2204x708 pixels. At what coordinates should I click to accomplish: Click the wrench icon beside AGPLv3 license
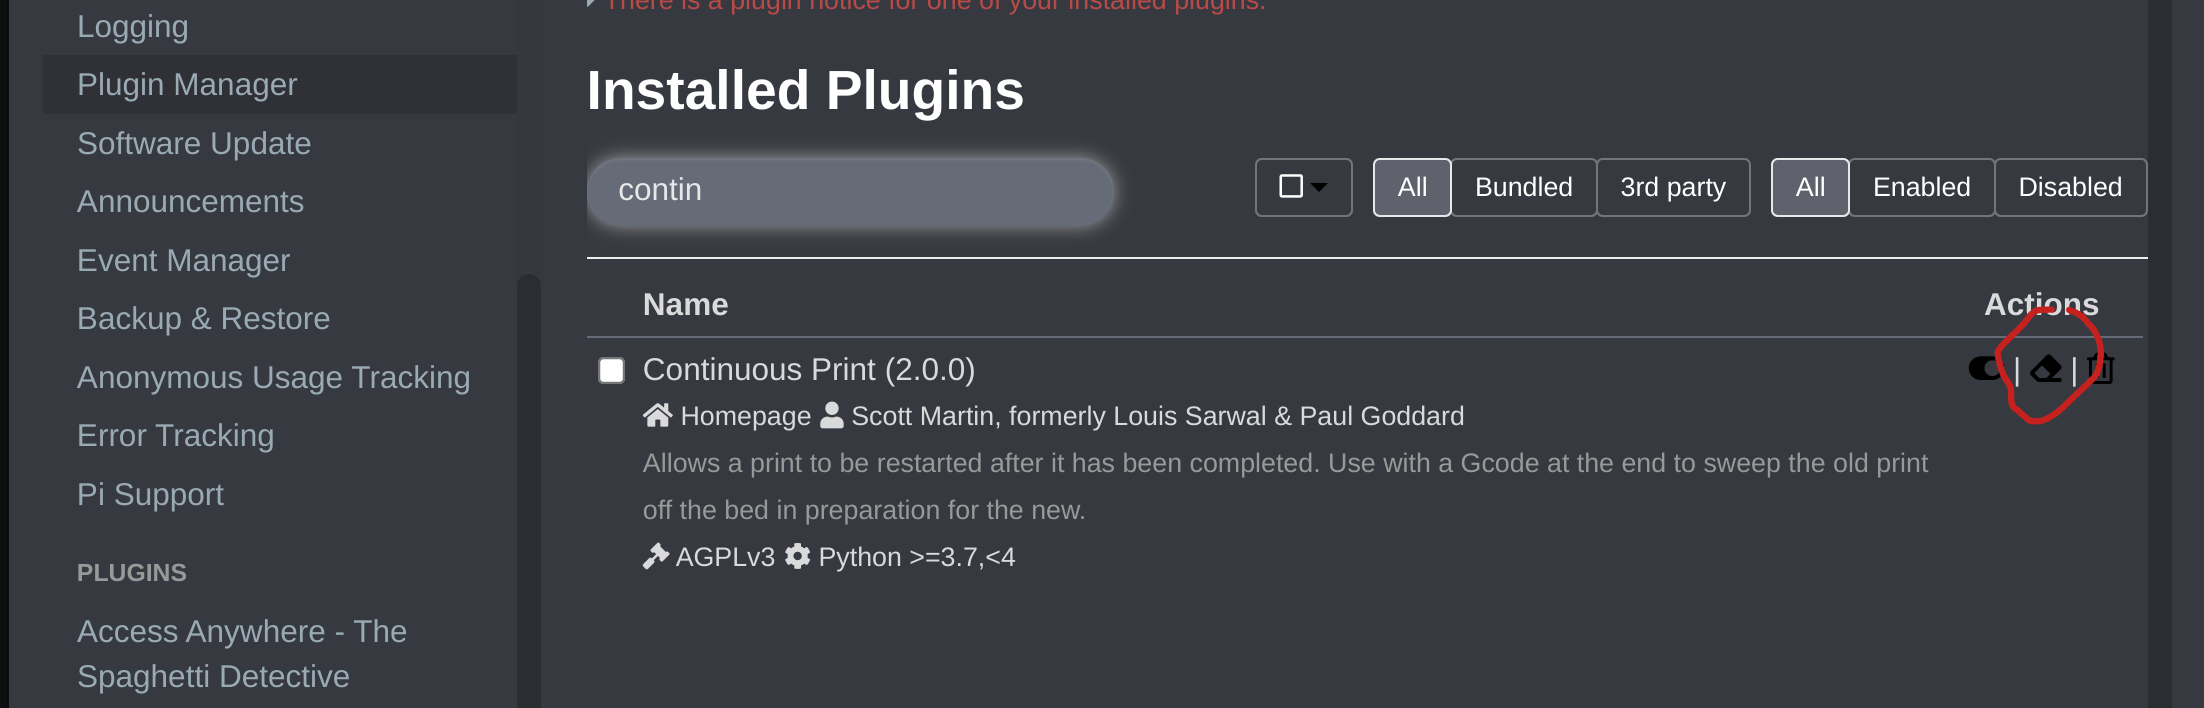[x=656, y=556]
